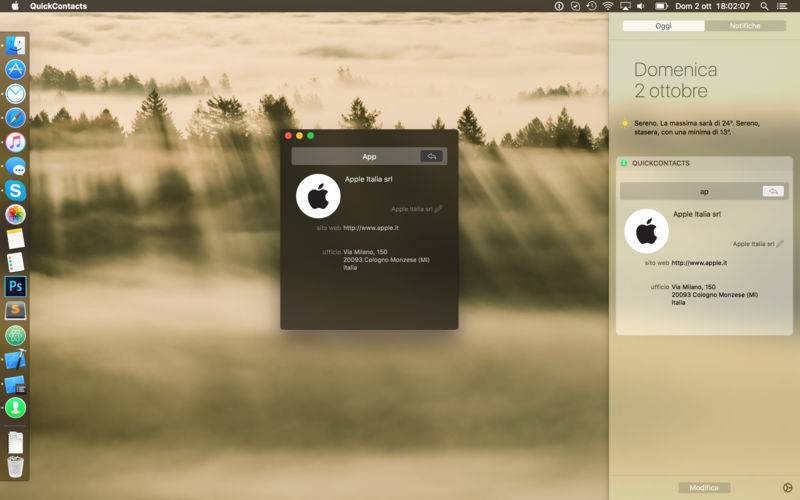Launch the App Store from the dock
This screenshot has width=800, height=500.
pyautogui.click(x=15, y=69)
